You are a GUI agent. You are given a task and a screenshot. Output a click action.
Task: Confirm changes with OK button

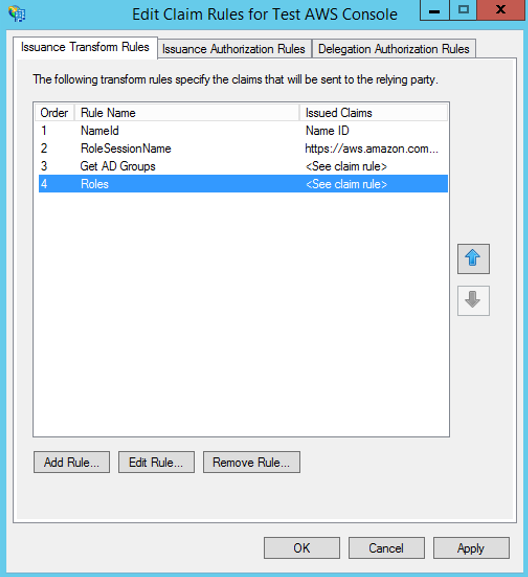pos(302,548)
